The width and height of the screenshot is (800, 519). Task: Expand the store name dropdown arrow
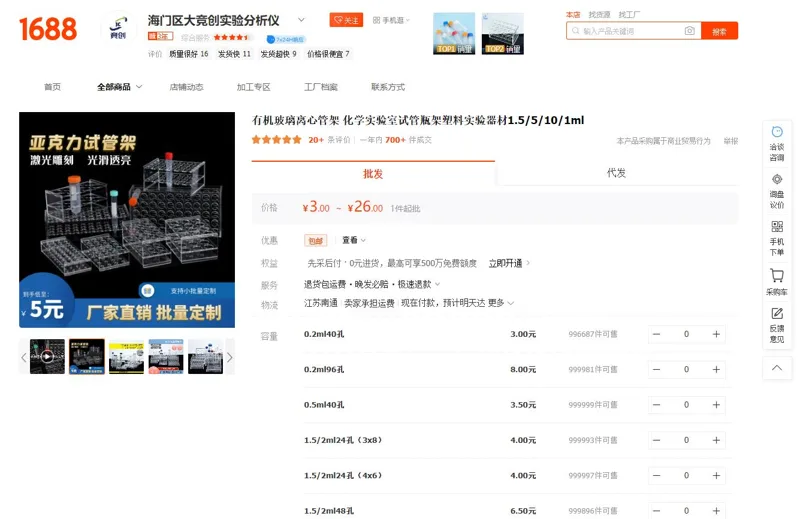pos(302,20)
